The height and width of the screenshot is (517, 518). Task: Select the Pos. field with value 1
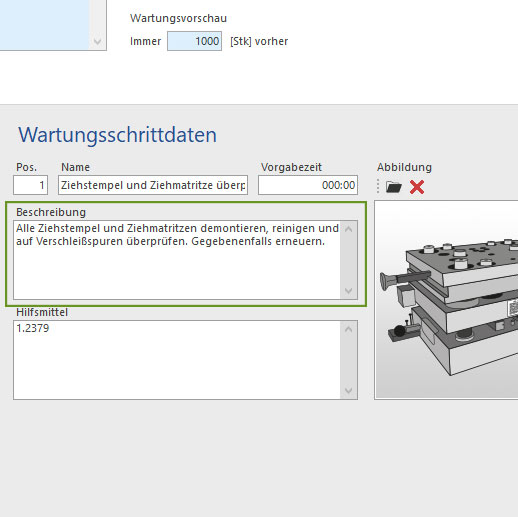[31, 185]
